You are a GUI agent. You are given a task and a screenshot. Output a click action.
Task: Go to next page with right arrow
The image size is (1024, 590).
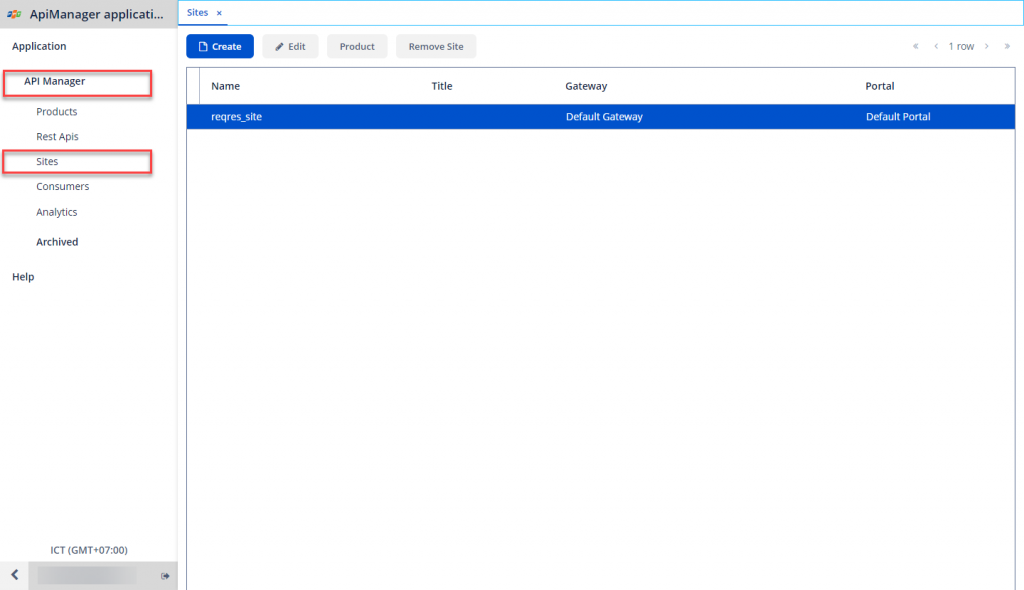986,46
